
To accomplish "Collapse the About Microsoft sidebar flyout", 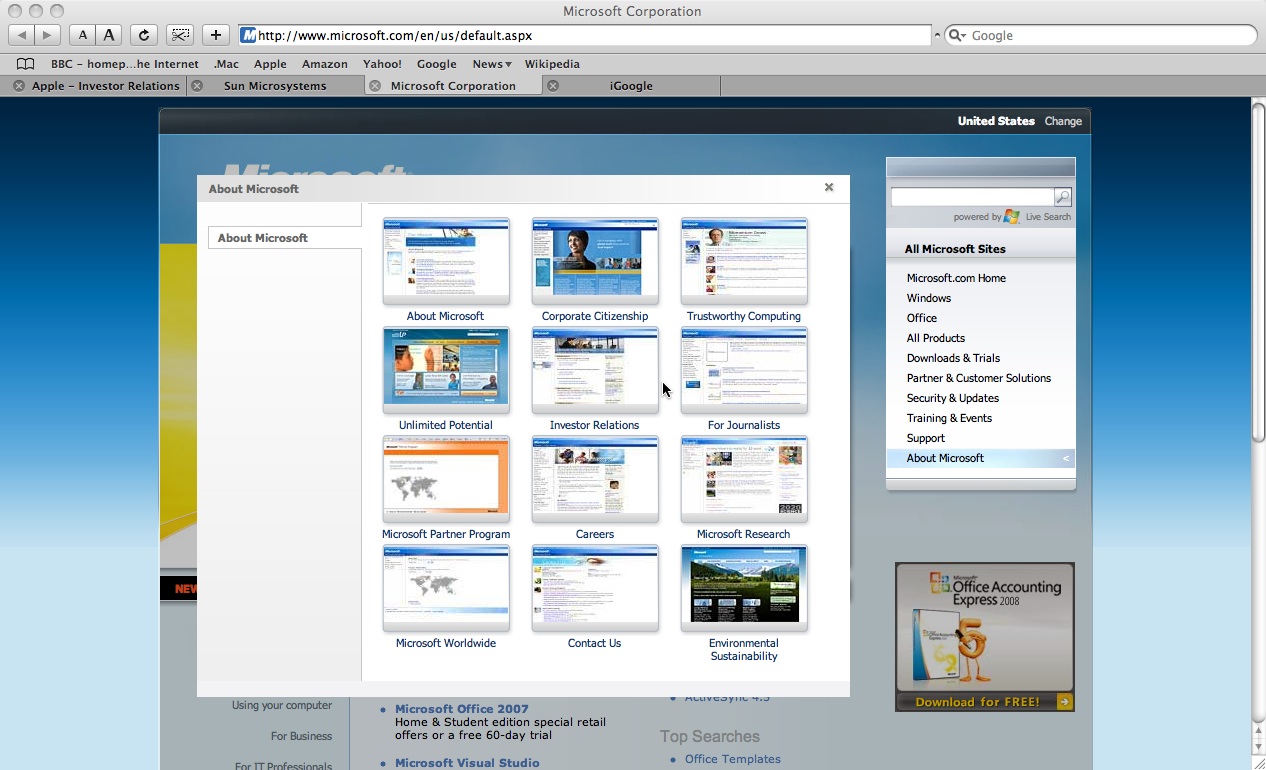I will pyautogui.click(x=1065, y=458).
